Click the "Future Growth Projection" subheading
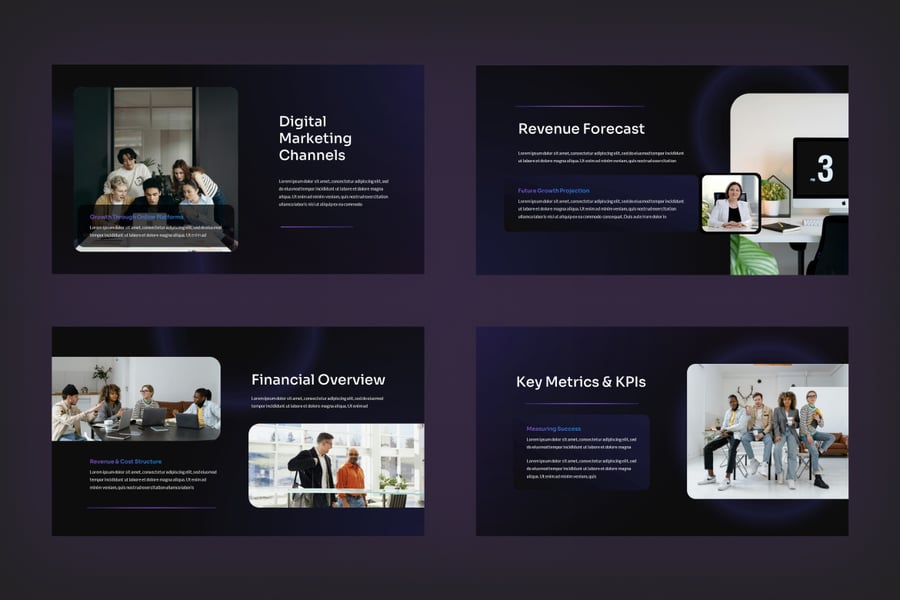The height and width of the screenshot is (600, 900). (553, 190)
